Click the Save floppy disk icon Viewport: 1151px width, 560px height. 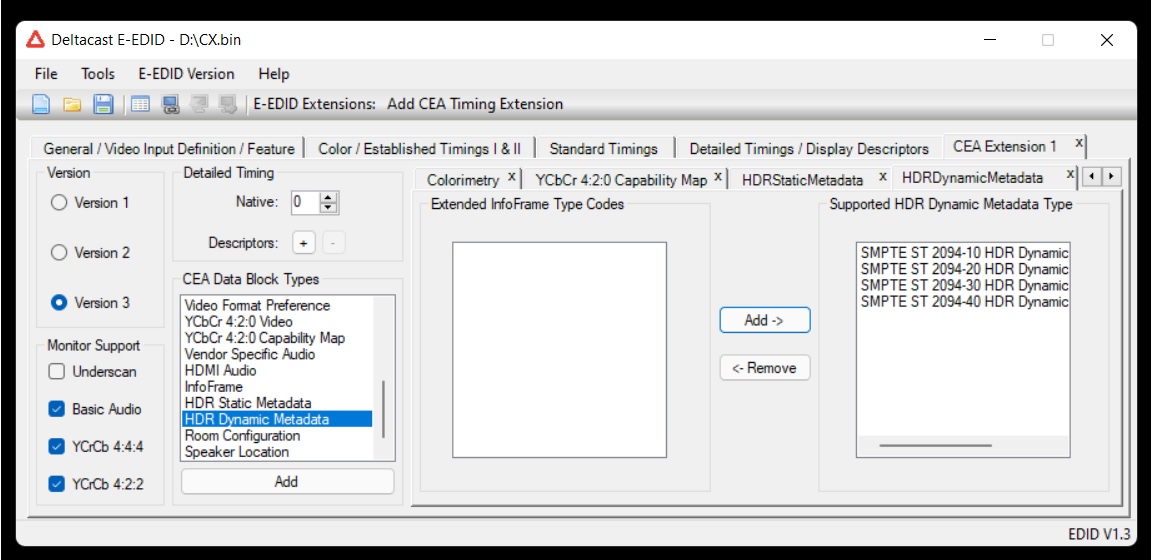[103, 104]
